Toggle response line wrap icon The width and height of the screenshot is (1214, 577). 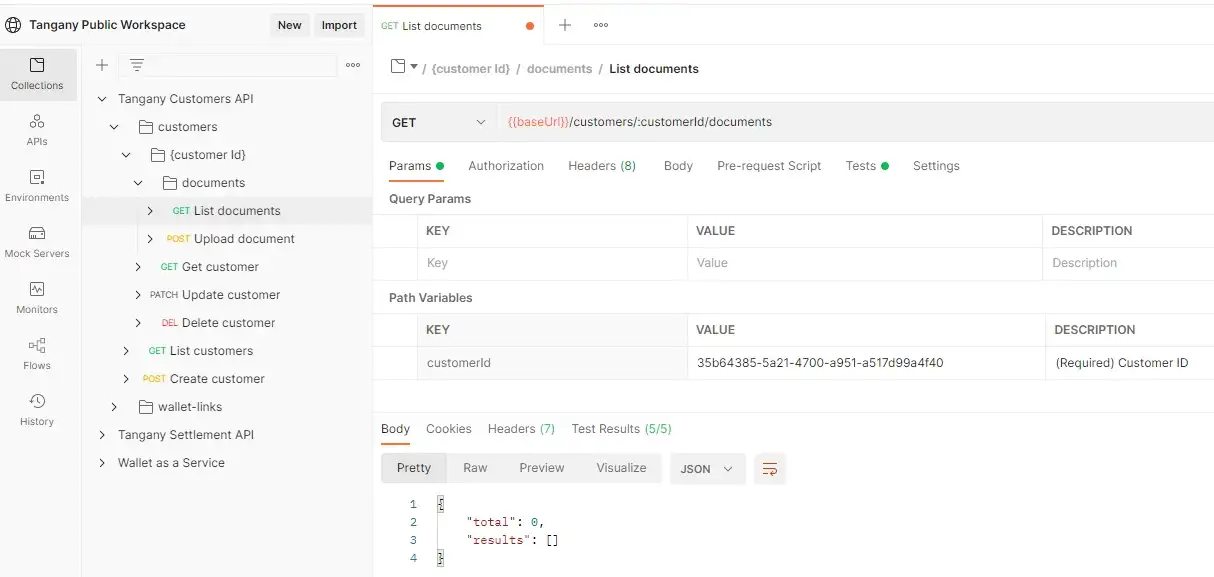(770, 468)
